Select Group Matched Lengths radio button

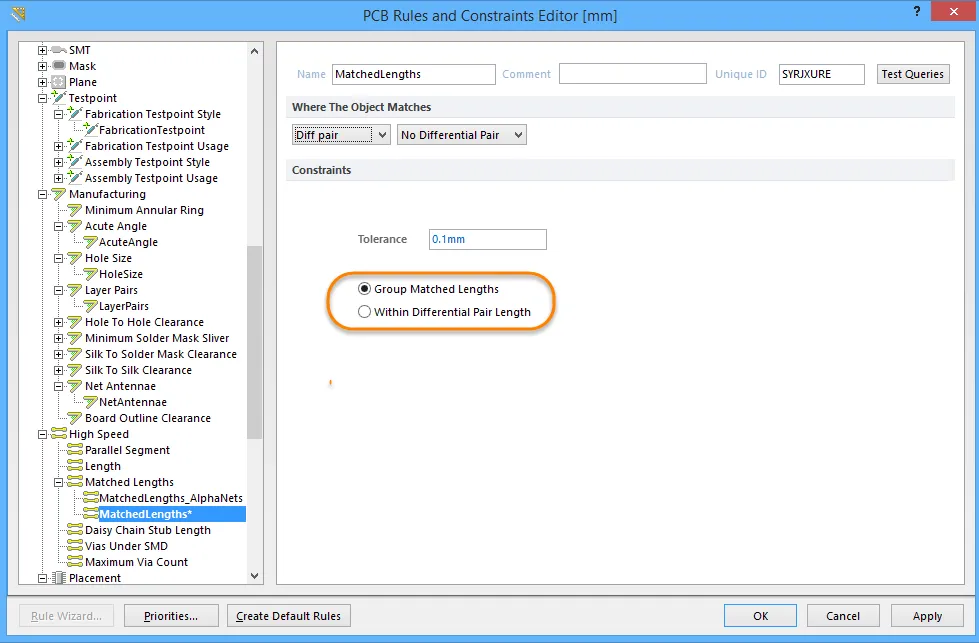point(365,288)
